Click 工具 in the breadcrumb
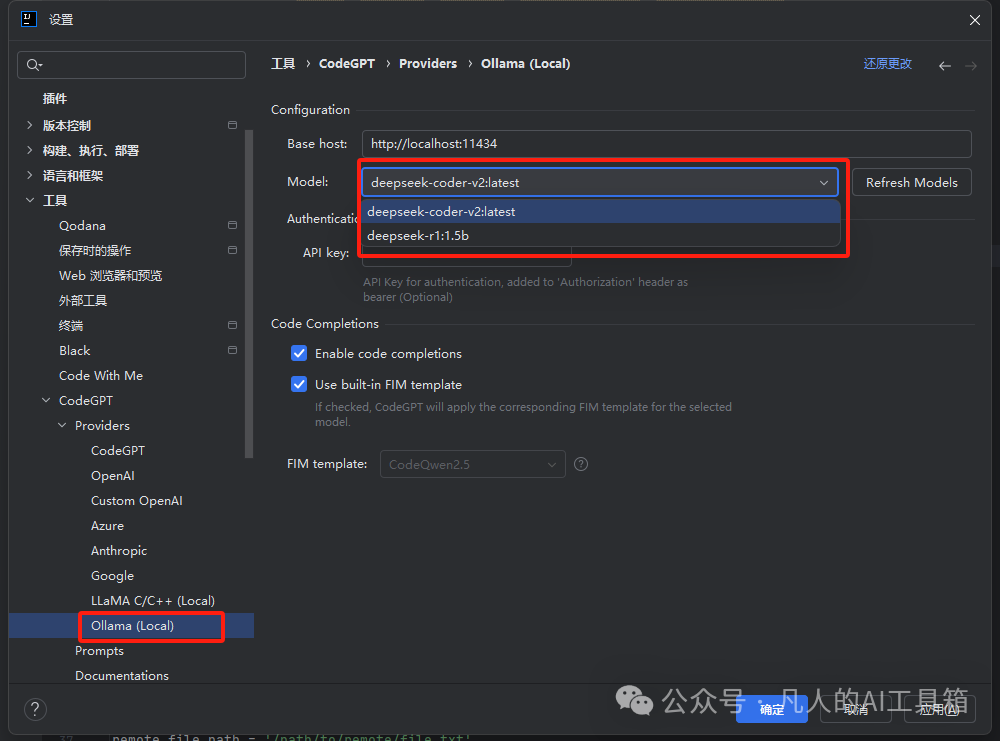 click(x=283, y=64)
